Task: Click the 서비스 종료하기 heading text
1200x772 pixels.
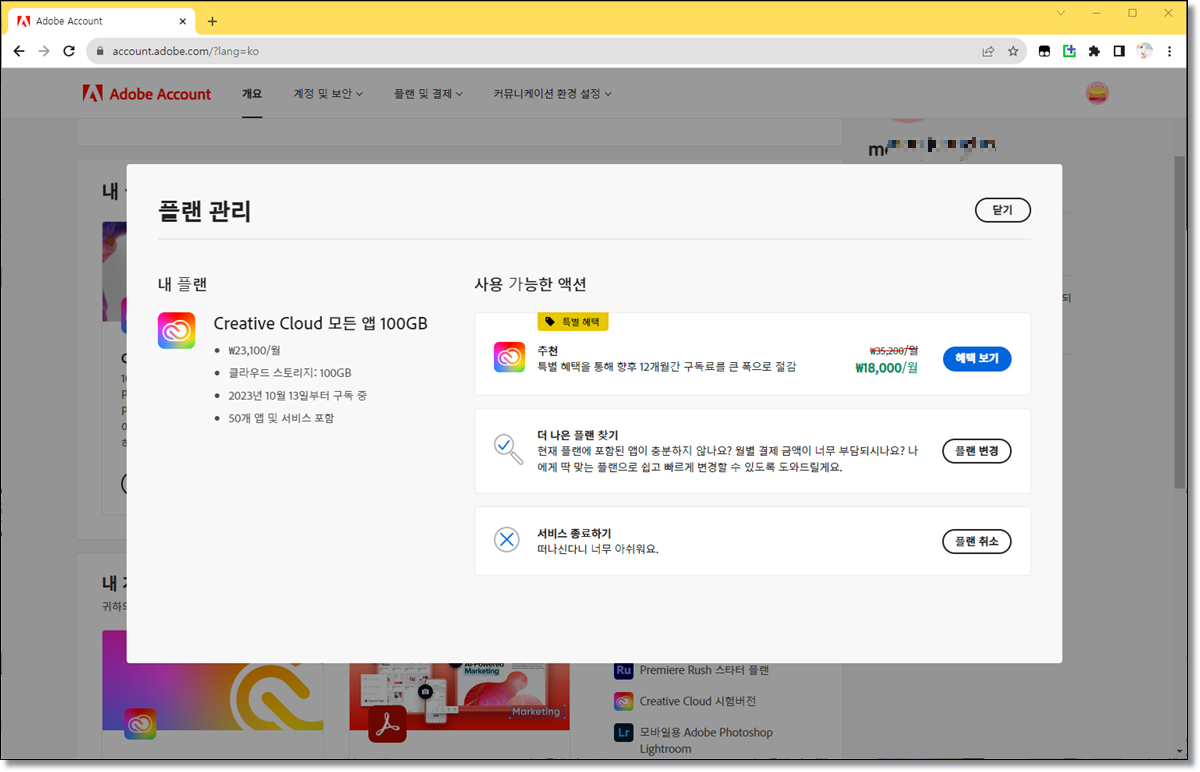Action: tap(574, 533)
